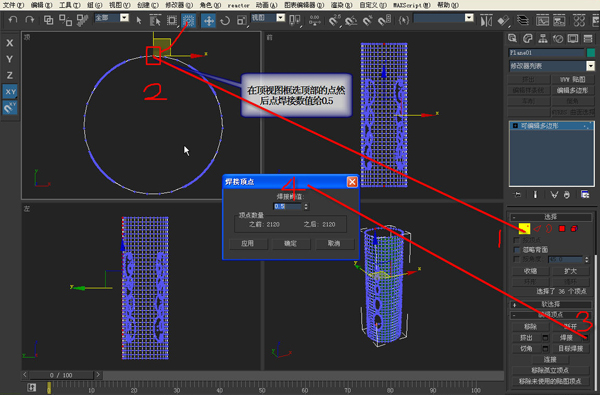Open the 编辑 menu
Image resolution: width=600 pixels, height=395 pixels.
pyautogui.click(x=41, y=5)
